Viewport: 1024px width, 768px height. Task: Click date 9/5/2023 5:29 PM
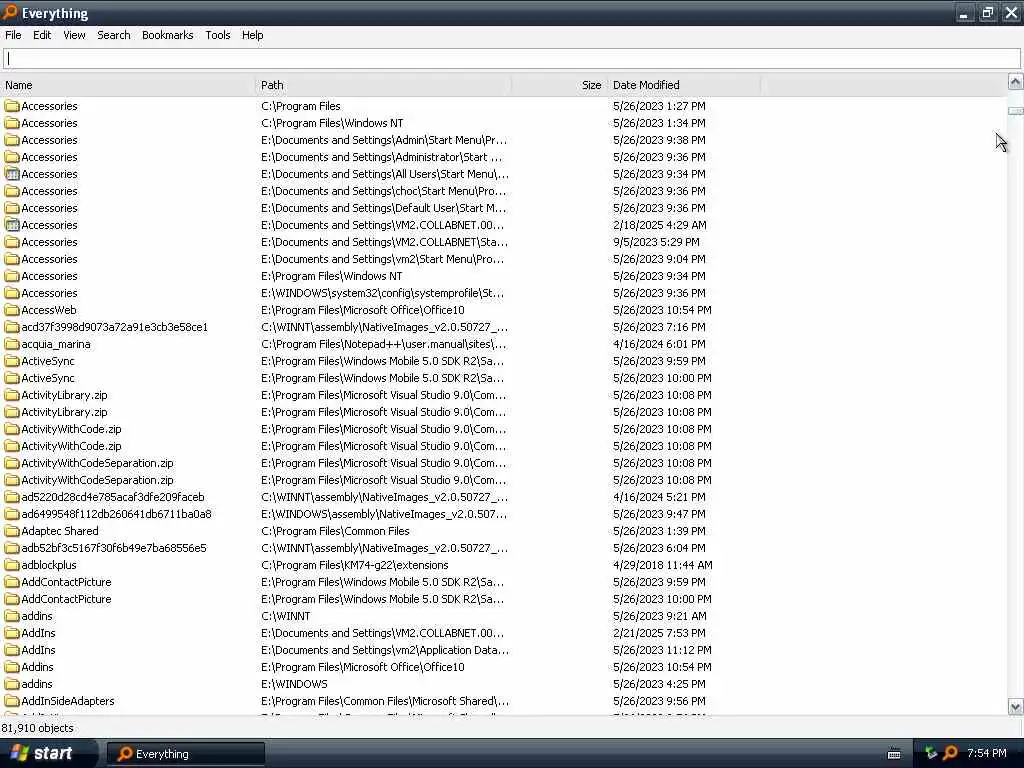coord(656,242)
